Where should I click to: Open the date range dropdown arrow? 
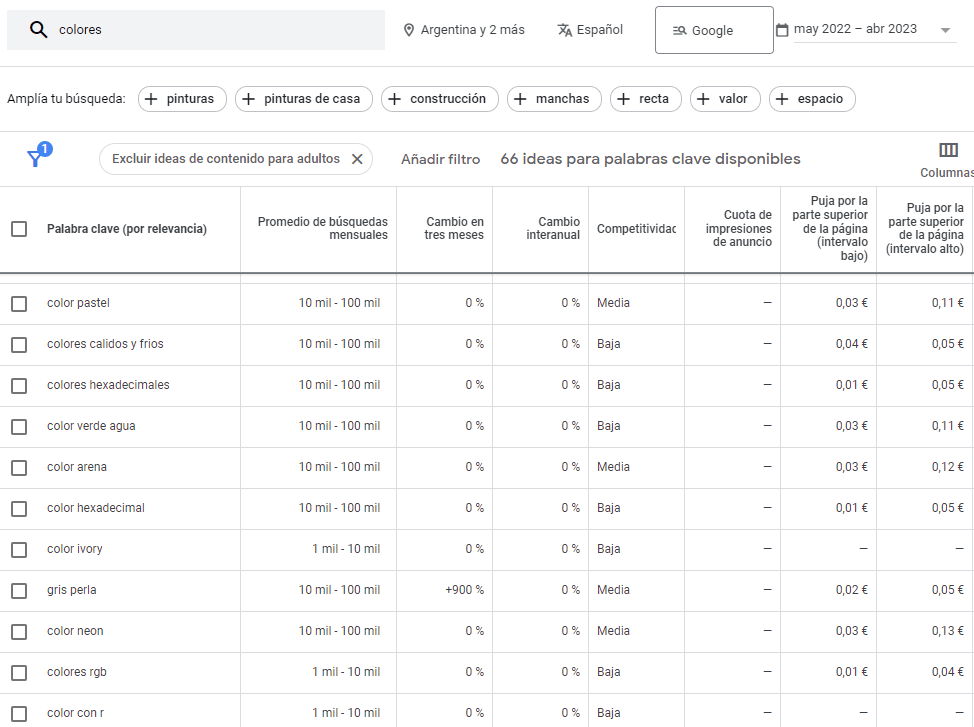click(x=945, y=30)
